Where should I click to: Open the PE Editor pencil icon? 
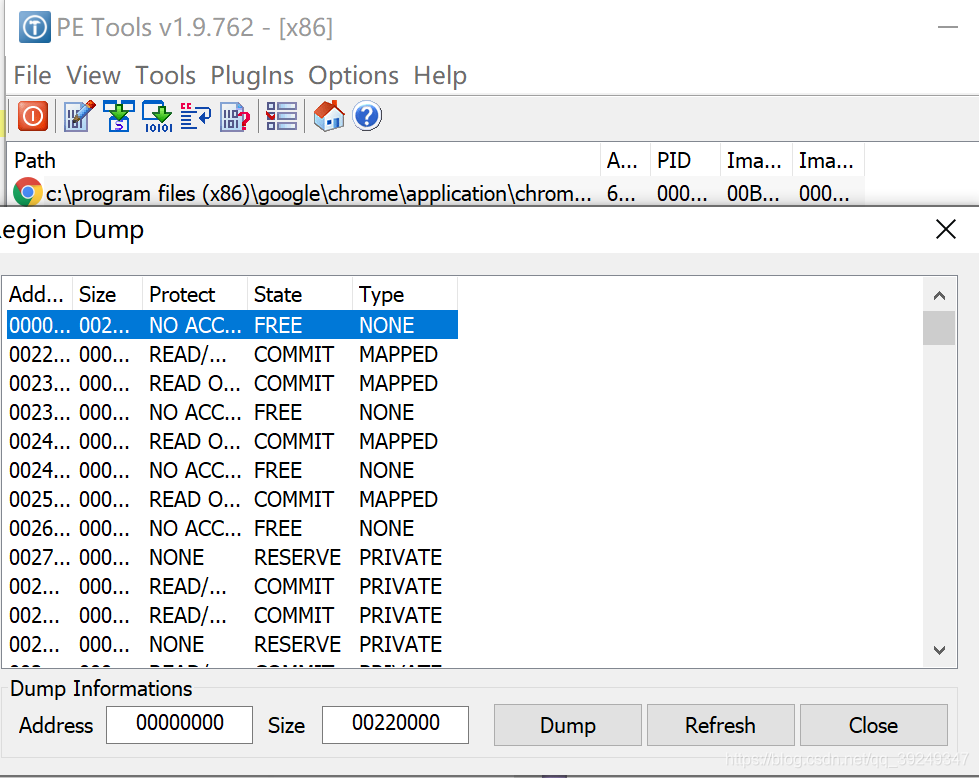pyautogui.click(x=79, y=116)
